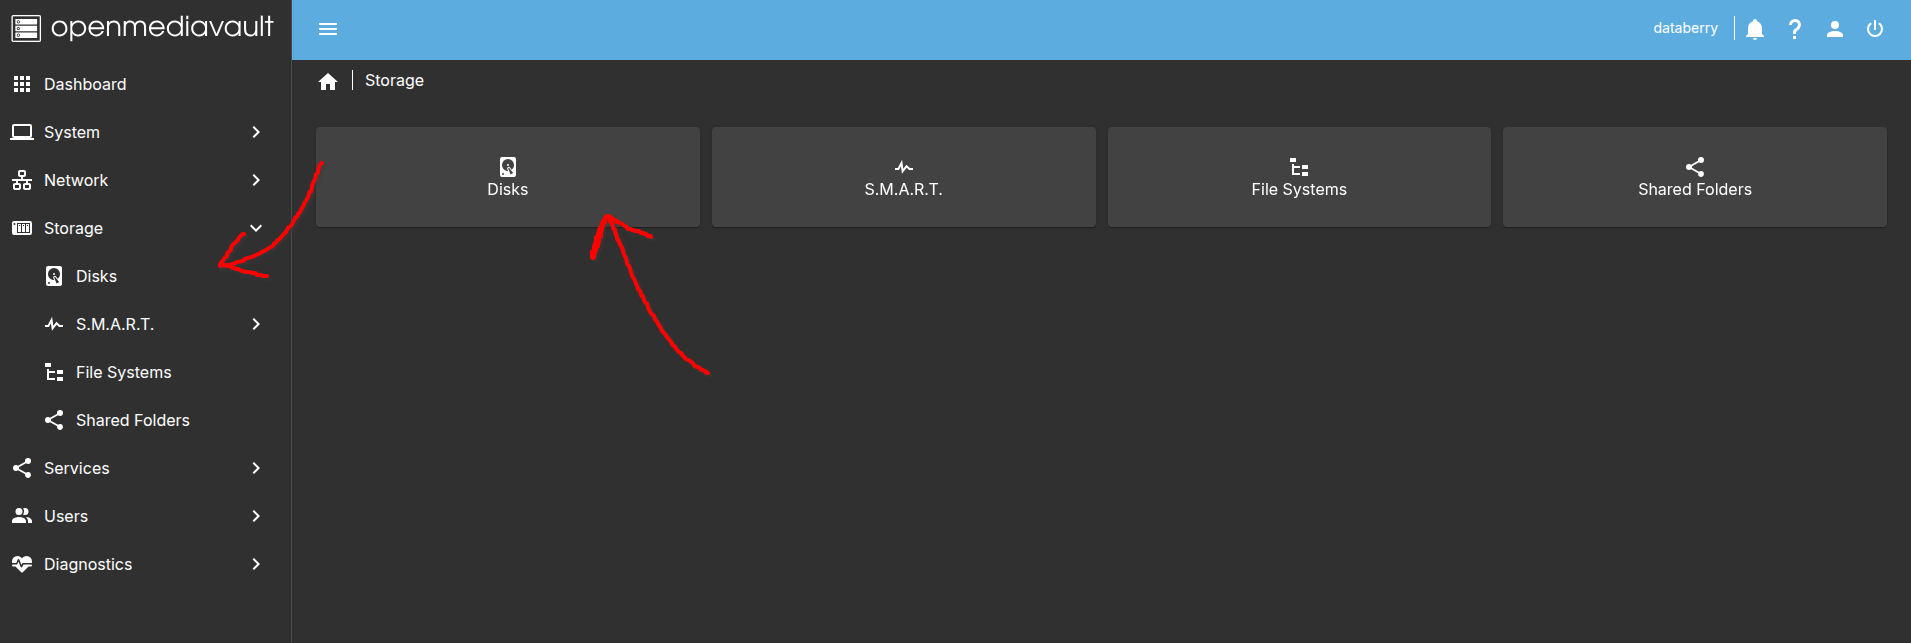Image resolution: width=1911 pixels, height=643 pixels.
Task: Click the Dashboard grid icon in sidebar
Action: (22, 84)
